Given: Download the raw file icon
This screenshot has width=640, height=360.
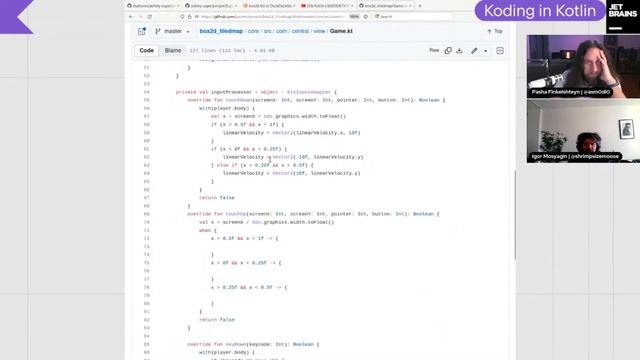Looking at the screenshot, I should (459, 51).
